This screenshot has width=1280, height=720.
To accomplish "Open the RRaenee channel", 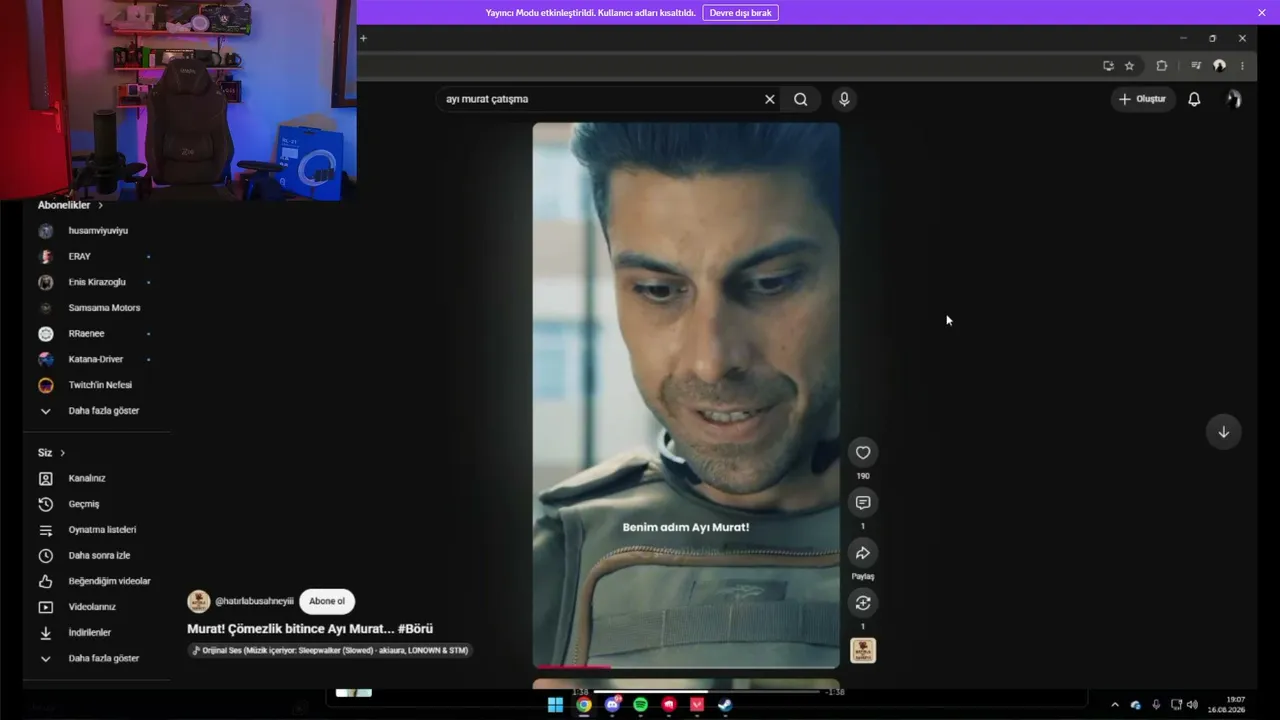I will (96, 333).
